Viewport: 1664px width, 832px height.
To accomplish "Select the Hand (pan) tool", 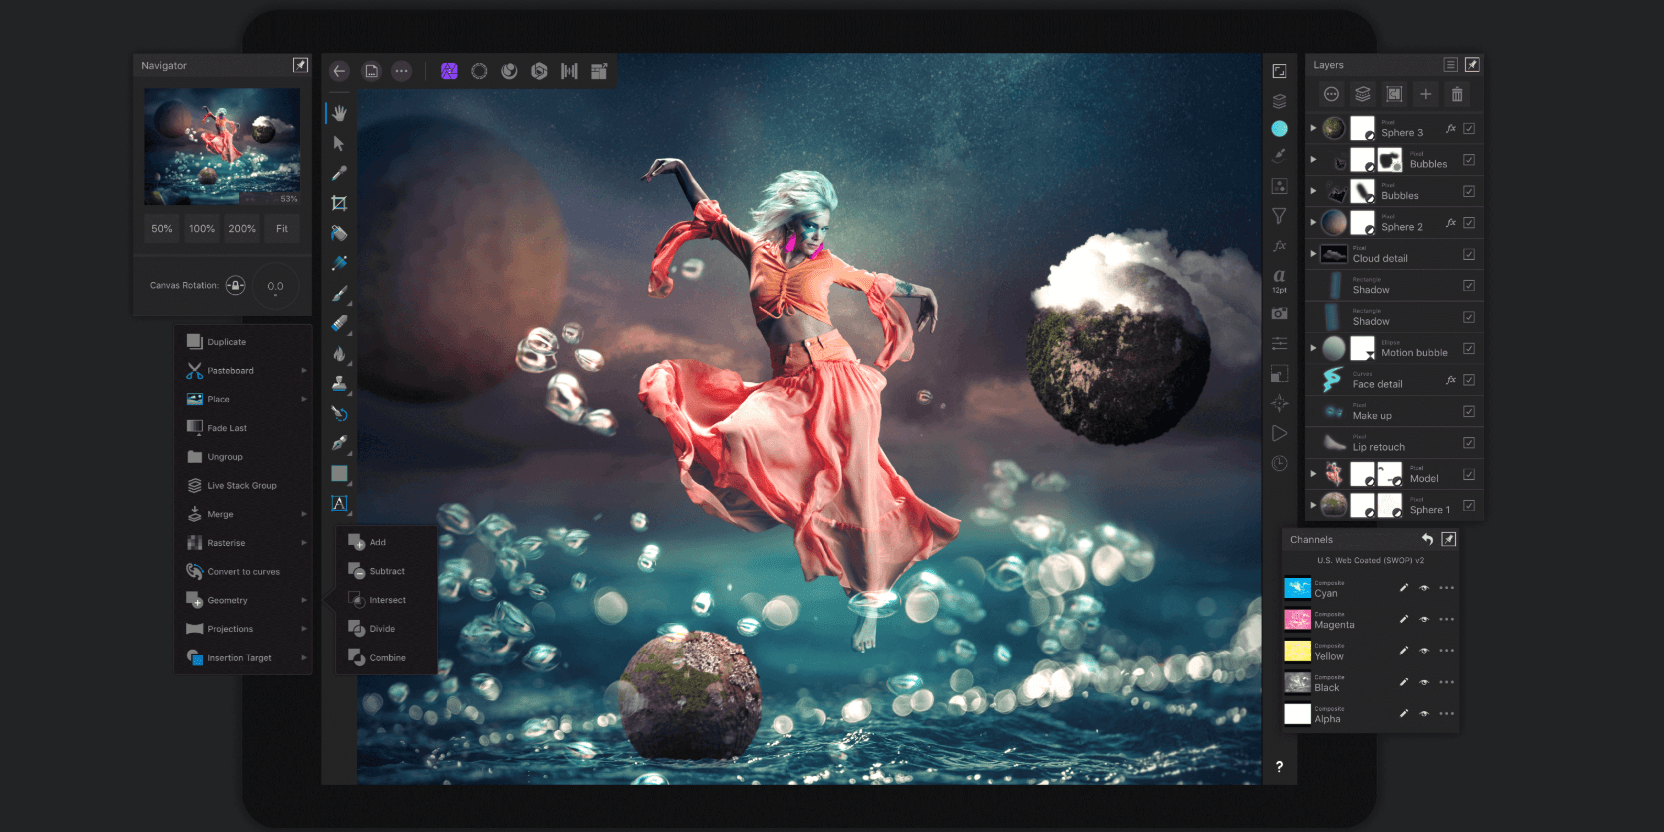I will coord(339,113).
